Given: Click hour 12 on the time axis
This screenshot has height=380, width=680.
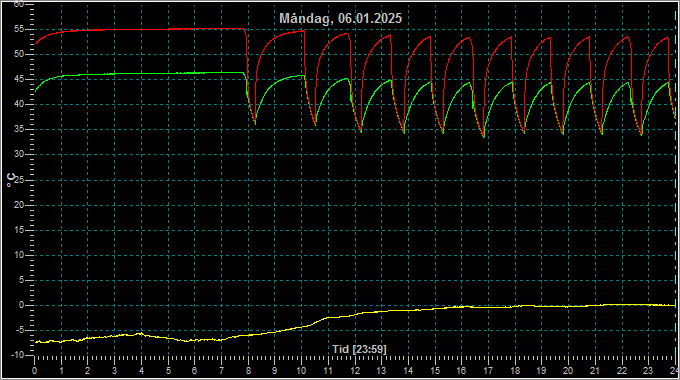Looking at the screenshot, I should coord(355,371).
